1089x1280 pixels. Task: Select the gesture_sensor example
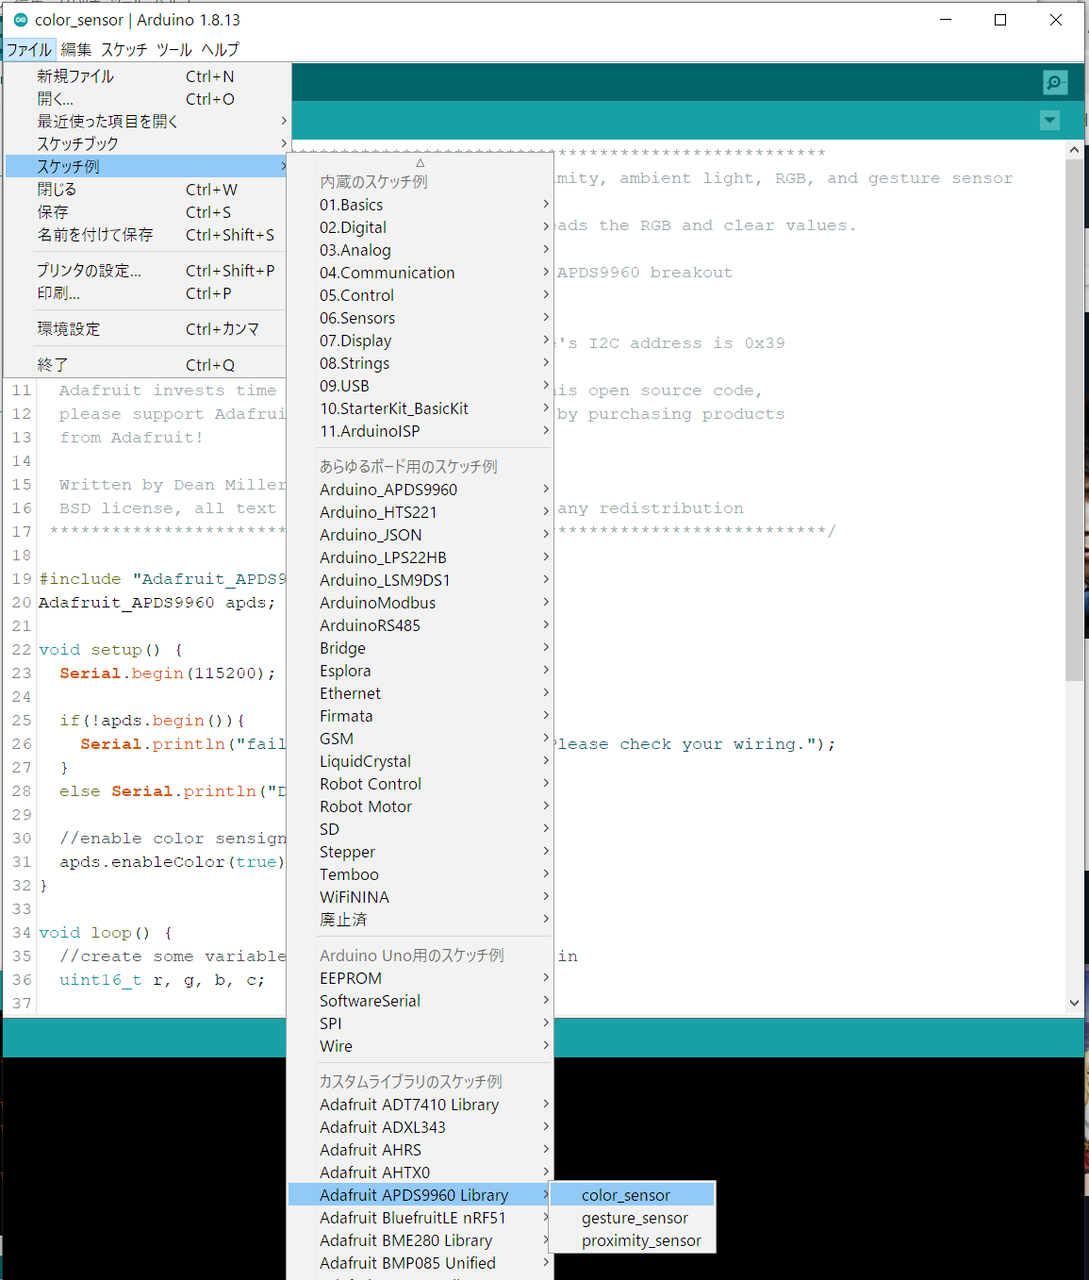634,1218
